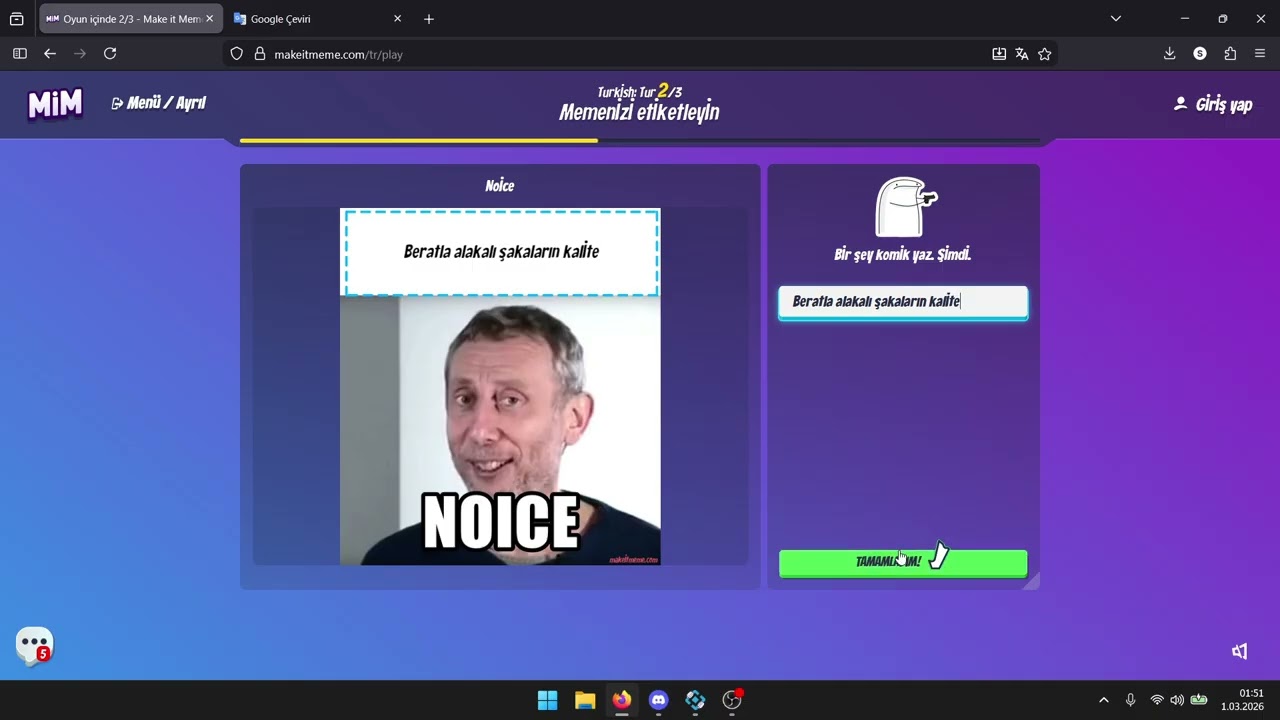The image size is (1280, 720).
Task: Open the system volume tray icon
Action: pos(1177,700)
